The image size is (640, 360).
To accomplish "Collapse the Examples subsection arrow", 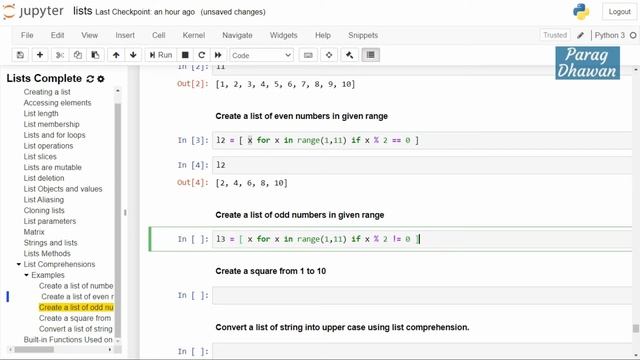I will coord(27,275).
